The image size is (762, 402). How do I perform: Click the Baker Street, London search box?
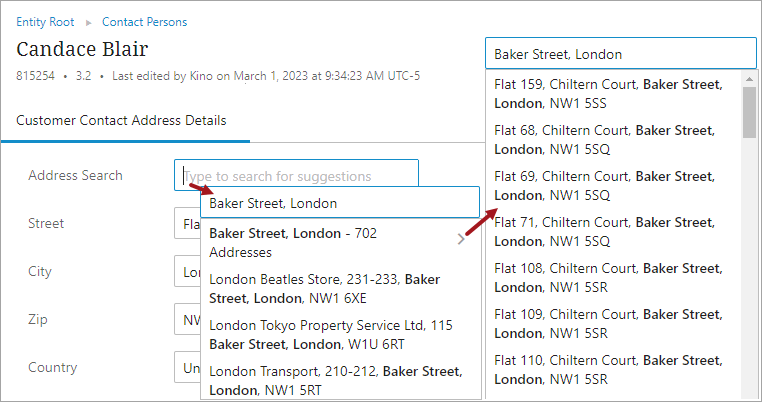click(x=620, y=54)
